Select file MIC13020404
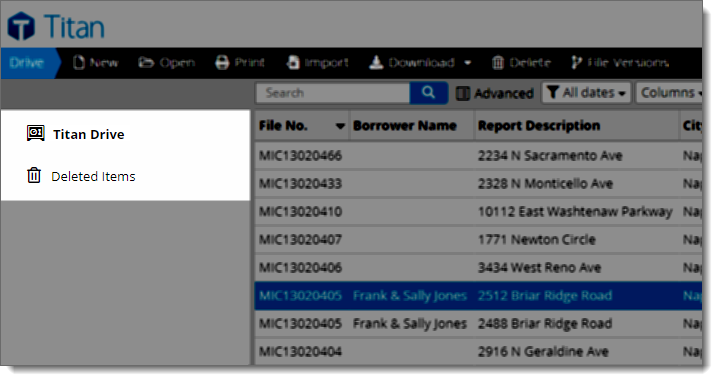This screenshot has width=718, height=381. (300, 352)
